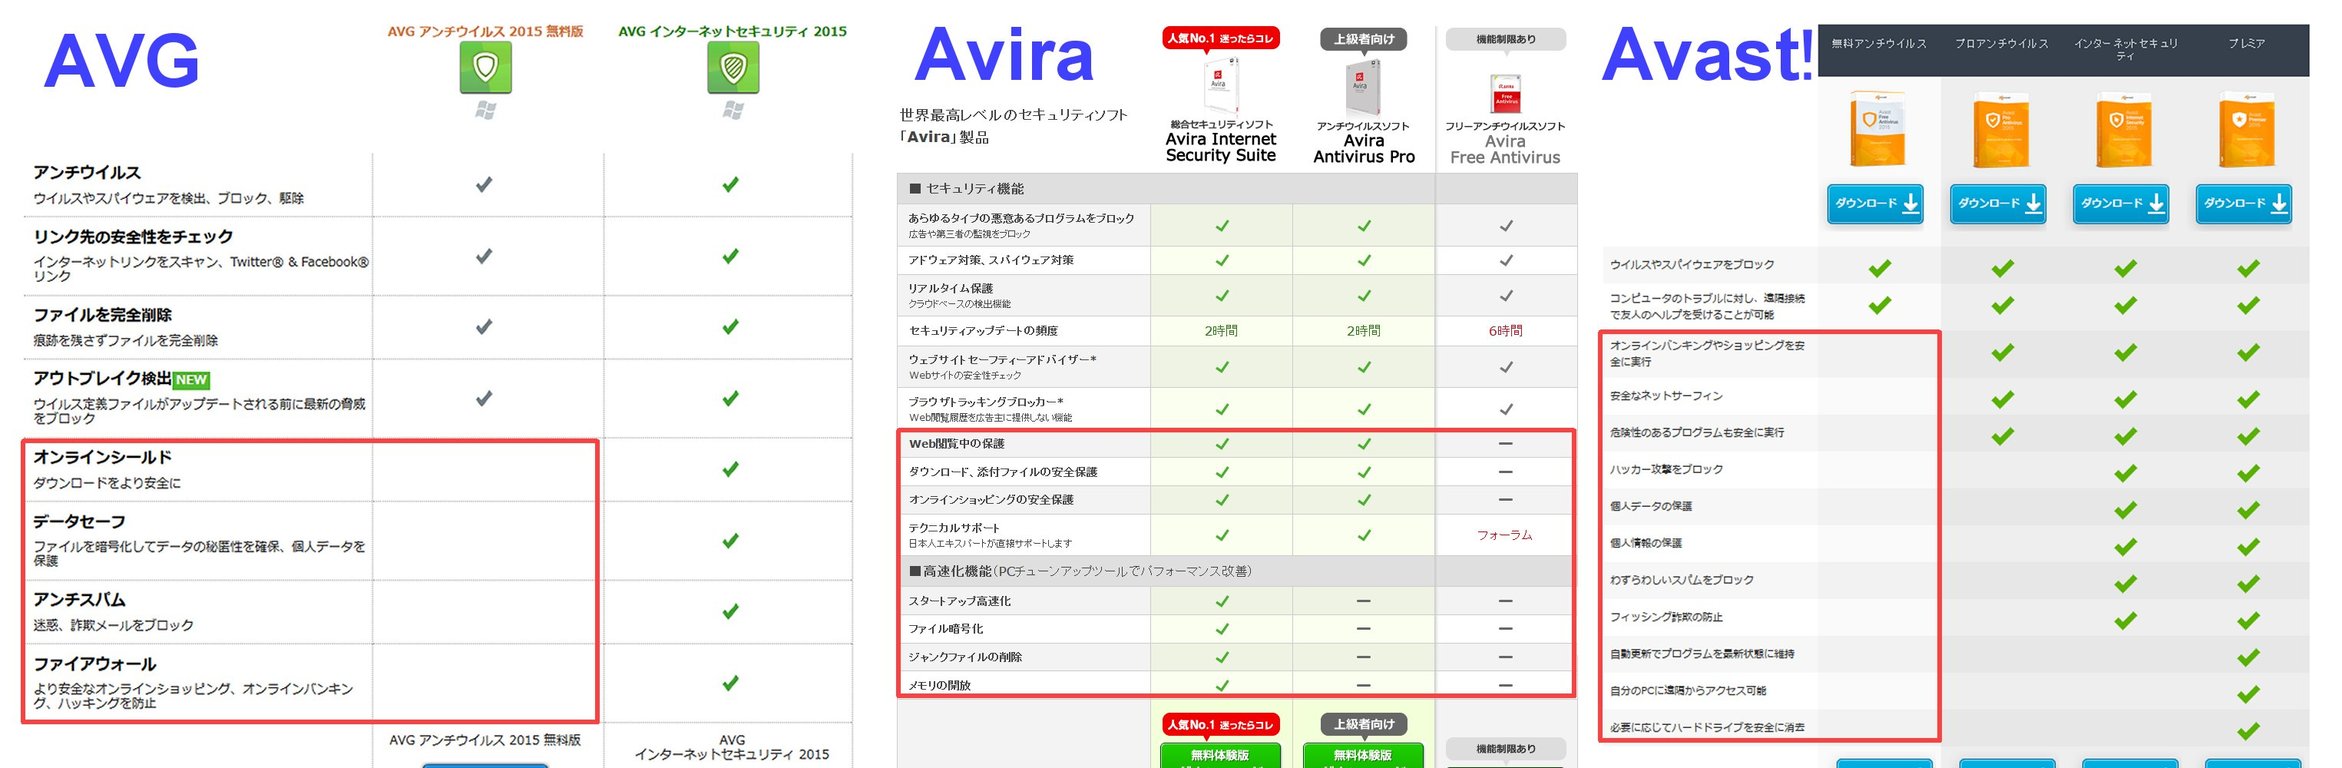Click the Avira Internet Security Suite product name
The image size is (2342, 768).
point(1220,147)
